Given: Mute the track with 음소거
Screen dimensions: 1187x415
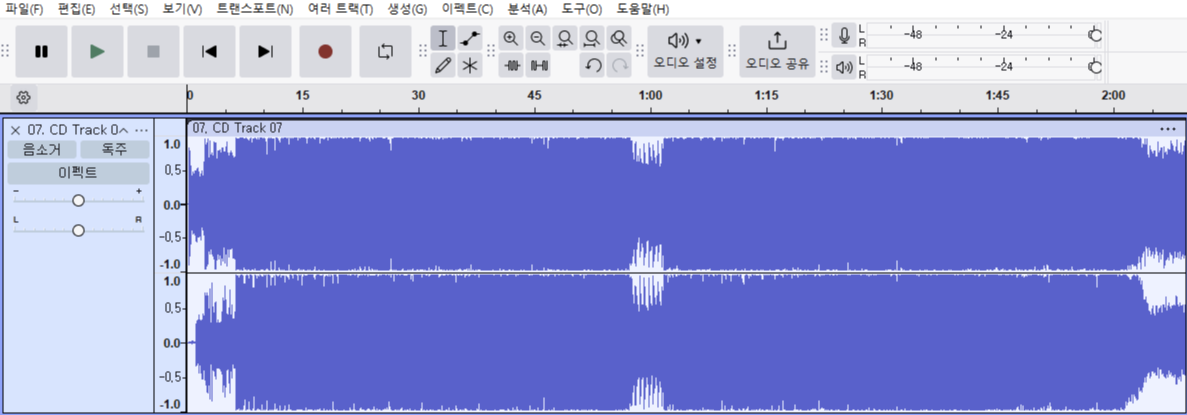Looking at the screenshot, I should click(x=42, y=149).
